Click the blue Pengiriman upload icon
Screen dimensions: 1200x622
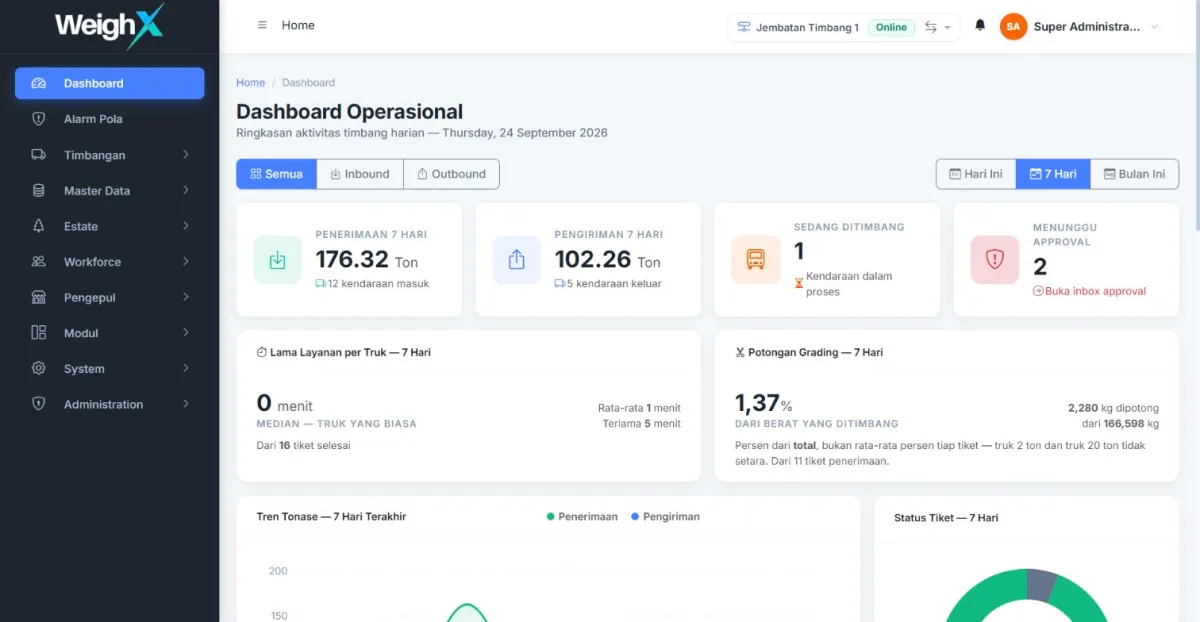[516, 260]
